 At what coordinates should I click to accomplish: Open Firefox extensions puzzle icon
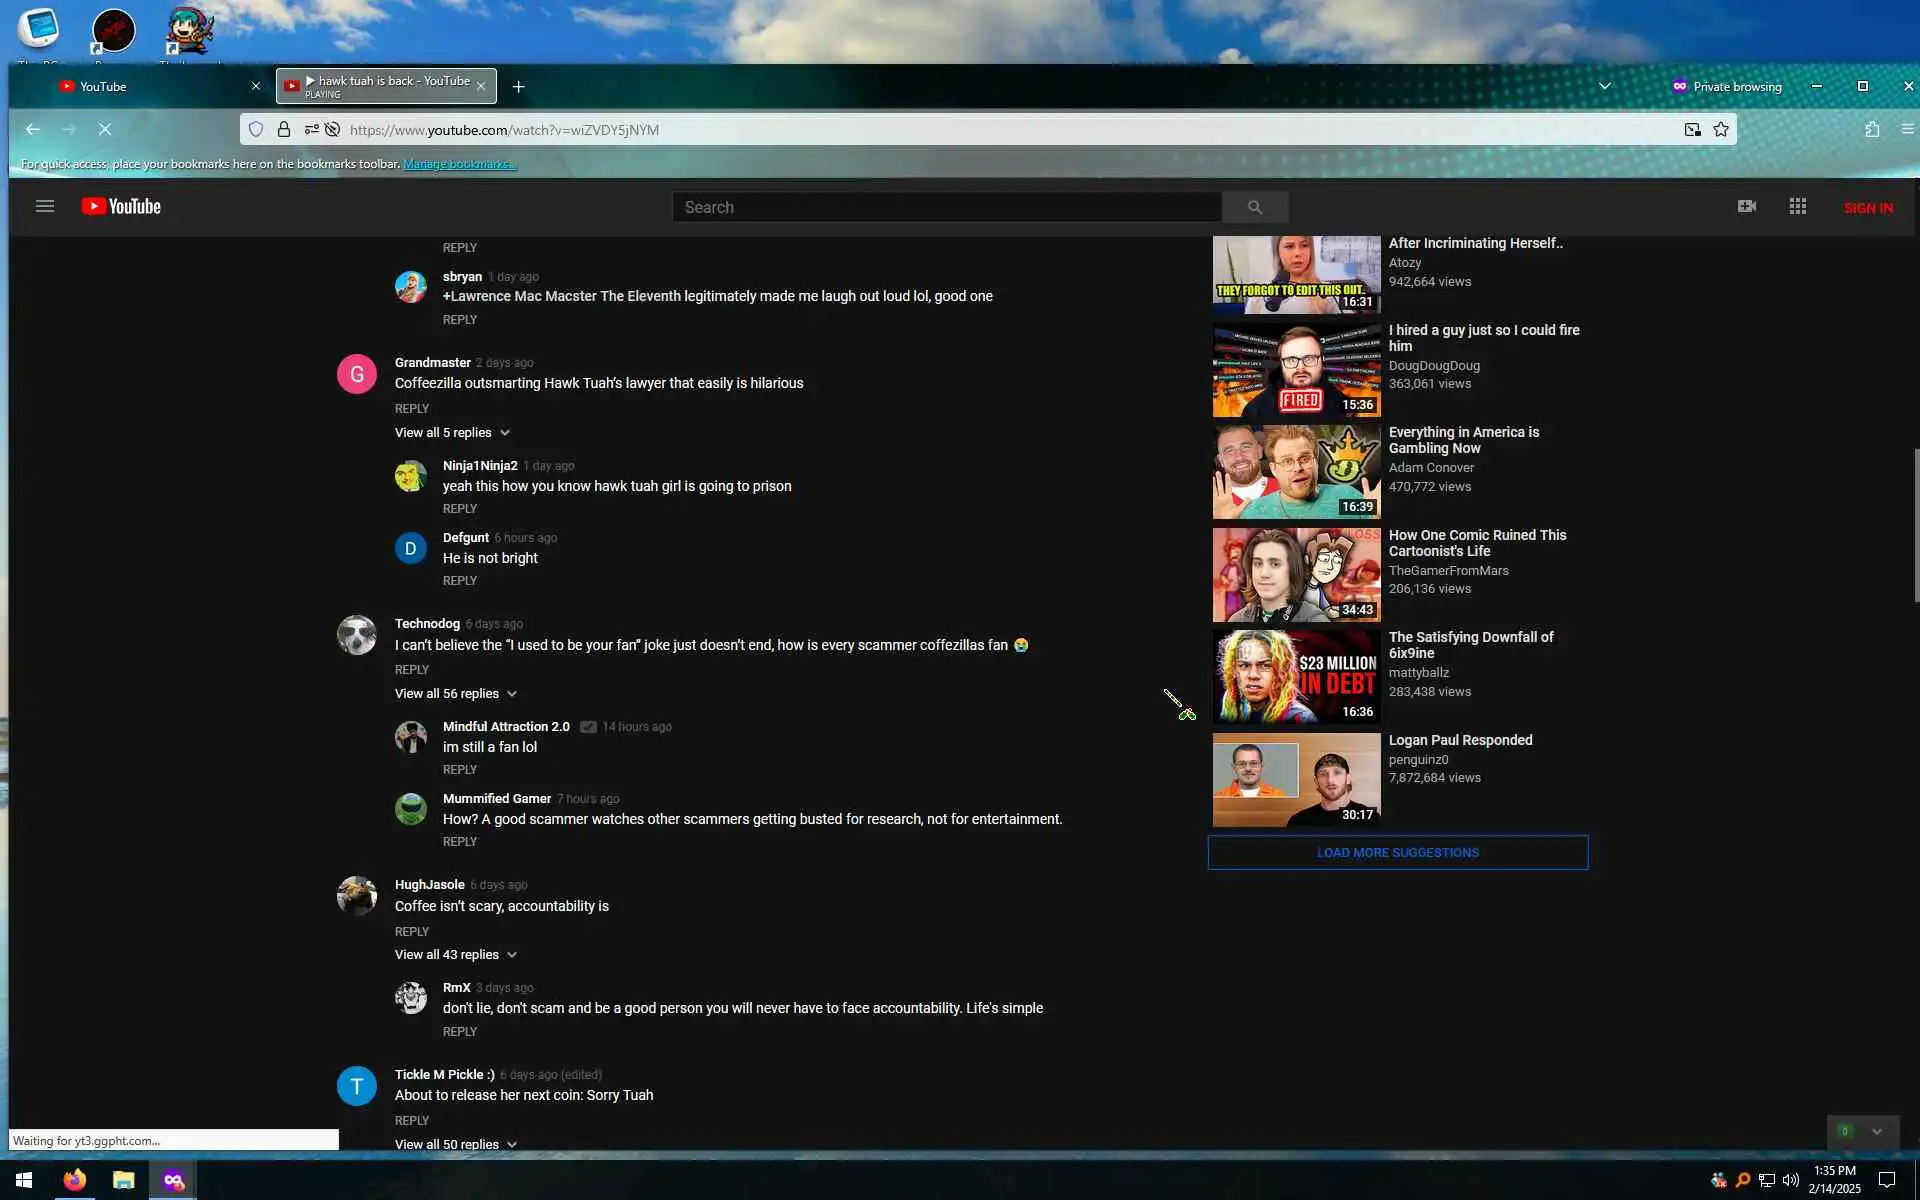pyautogui.click(x=1872, y=129)
